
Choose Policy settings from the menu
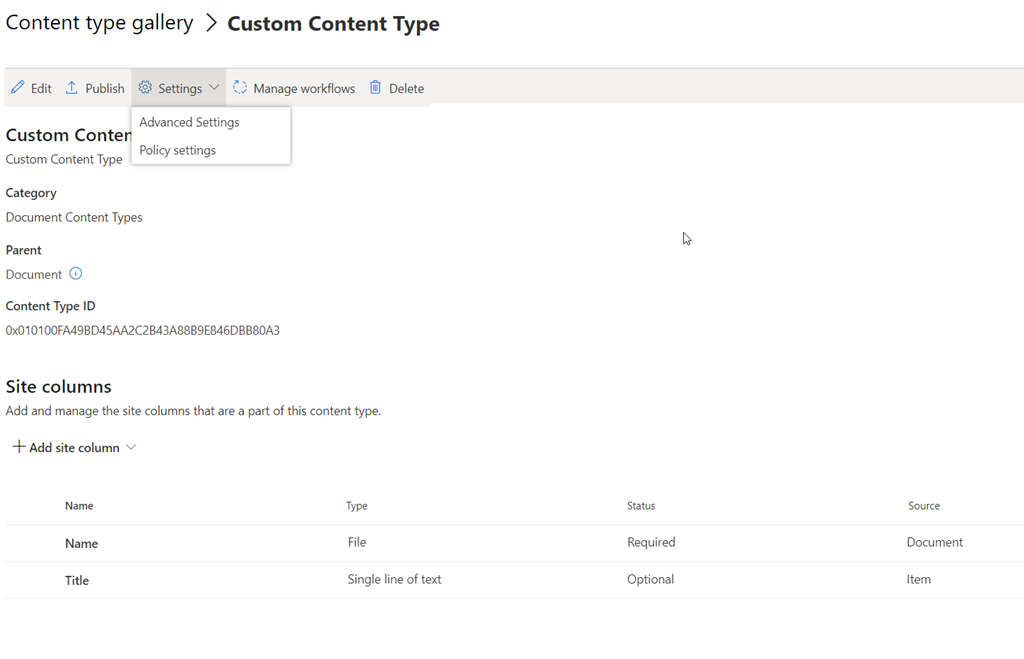(x=177, y=150)
